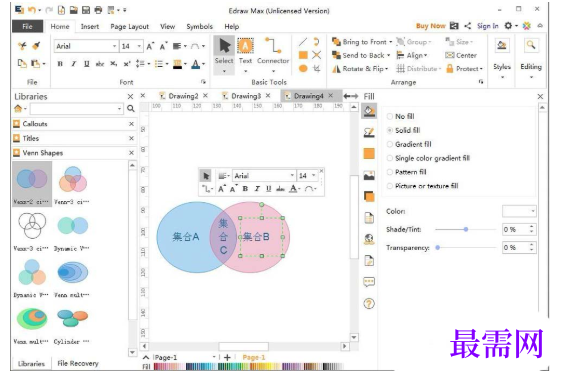Click the Buy Now link
Viewport: 562px width, 375px height.
(430, 26)
